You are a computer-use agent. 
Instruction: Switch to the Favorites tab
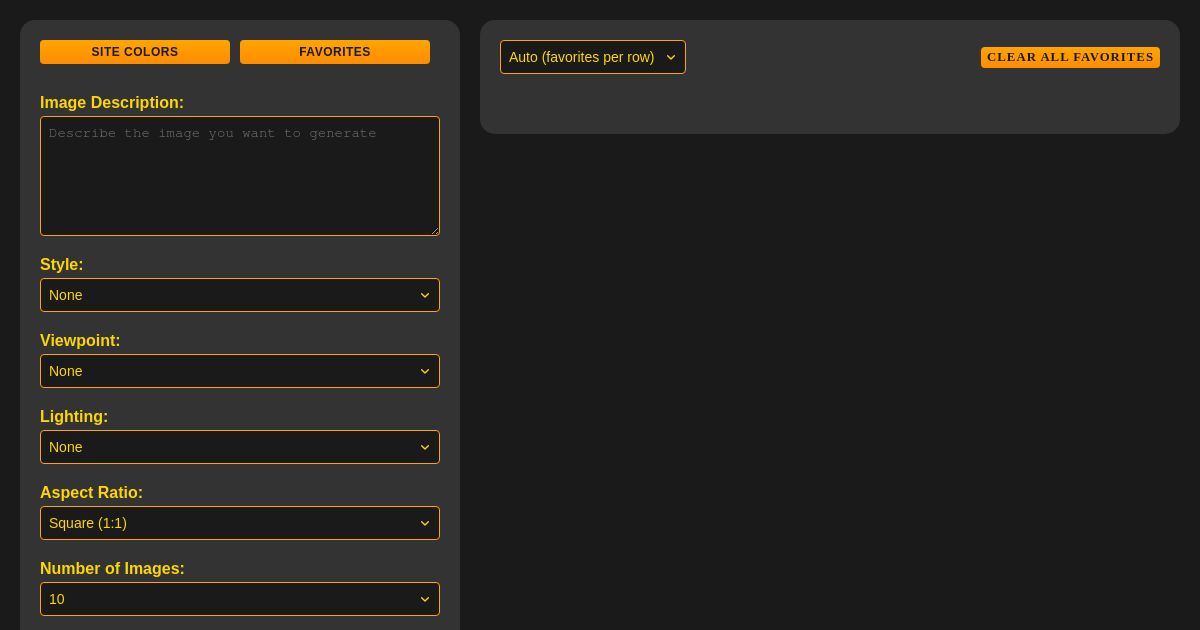pos(335,52)
